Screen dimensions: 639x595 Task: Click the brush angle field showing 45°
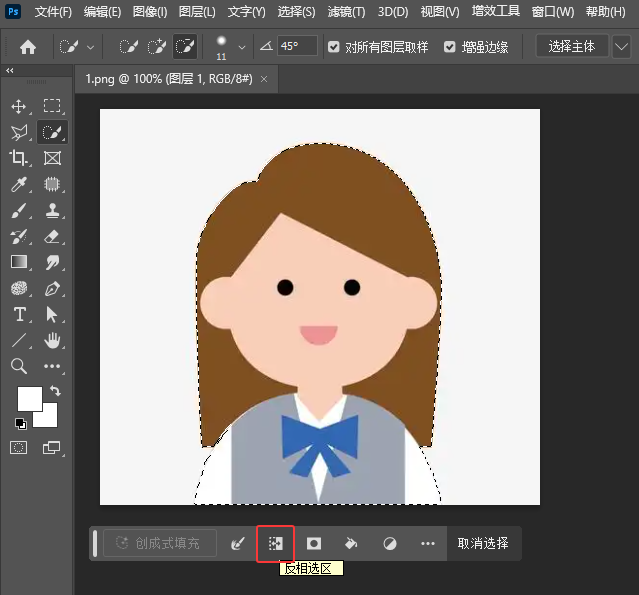pos(297,46)
